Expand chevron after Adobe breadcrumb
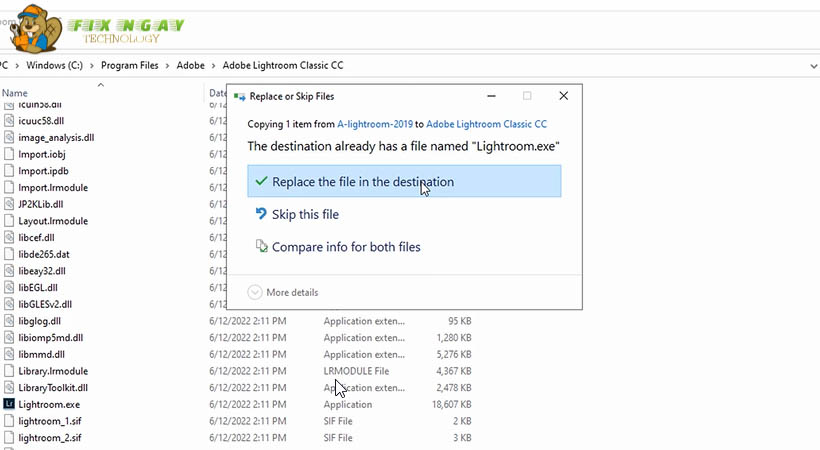The width and height of the screenshot is (820, 450). [x=213, y=66]
